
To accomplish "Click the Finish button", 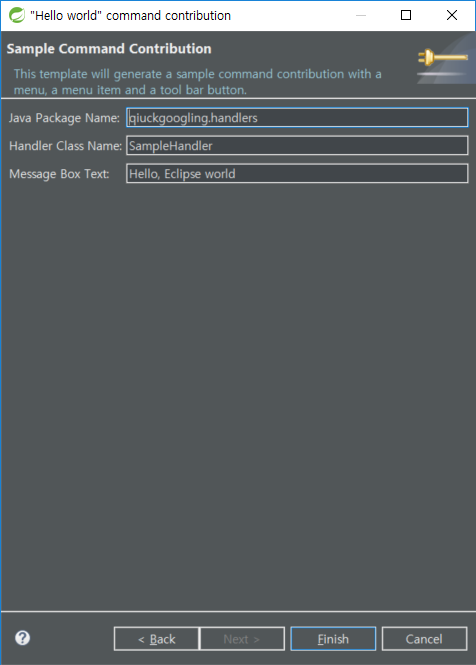I will [333, 639].
